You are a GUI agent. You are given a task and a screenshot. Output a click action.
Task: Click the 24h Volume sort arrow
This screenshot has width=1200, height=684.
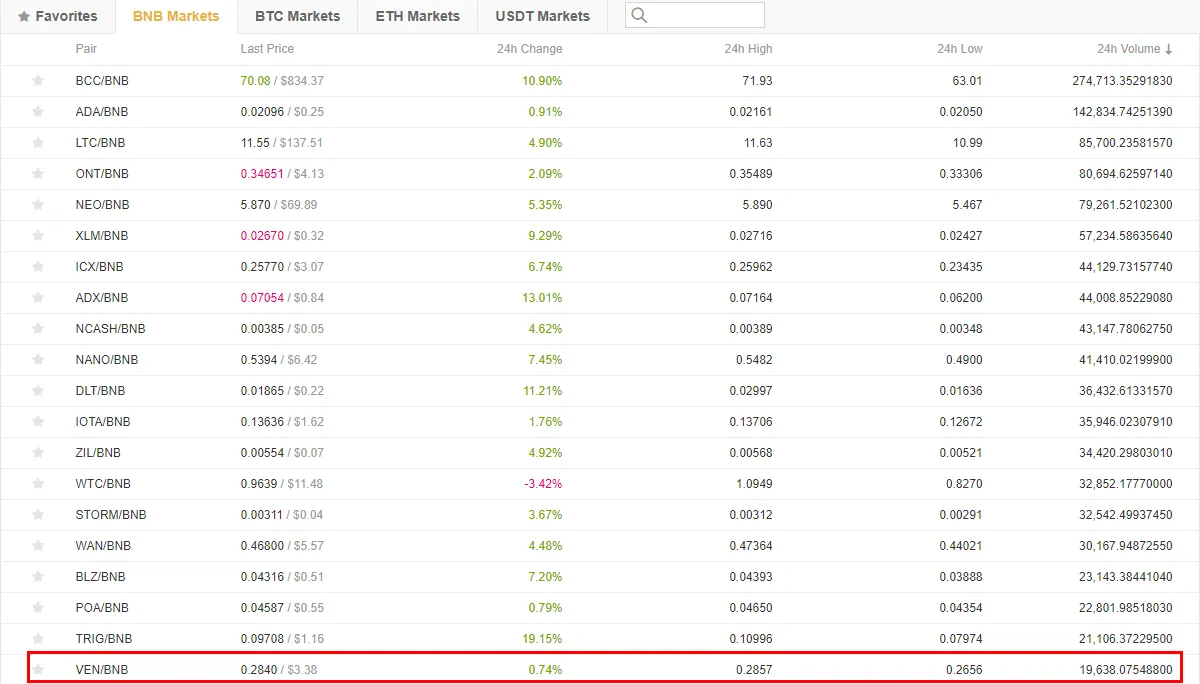point(1169,49)
